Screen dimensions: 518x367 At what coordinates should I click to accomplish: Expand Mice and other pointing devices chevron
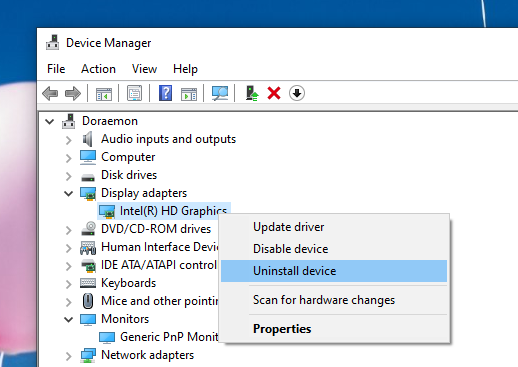pyautogui.click(x=69, y=302)
